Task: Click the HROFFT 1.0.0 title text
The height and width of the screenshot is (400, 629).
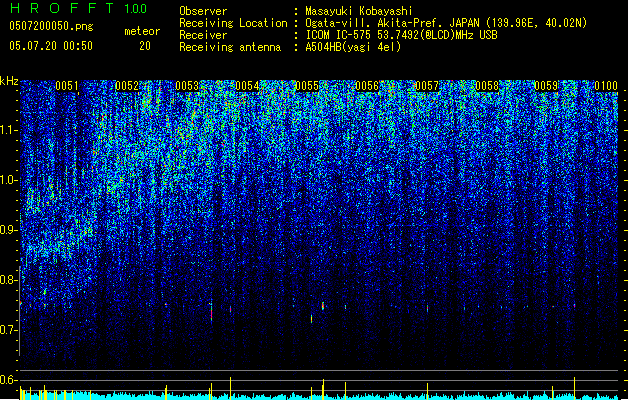Action: coord(78,8)
